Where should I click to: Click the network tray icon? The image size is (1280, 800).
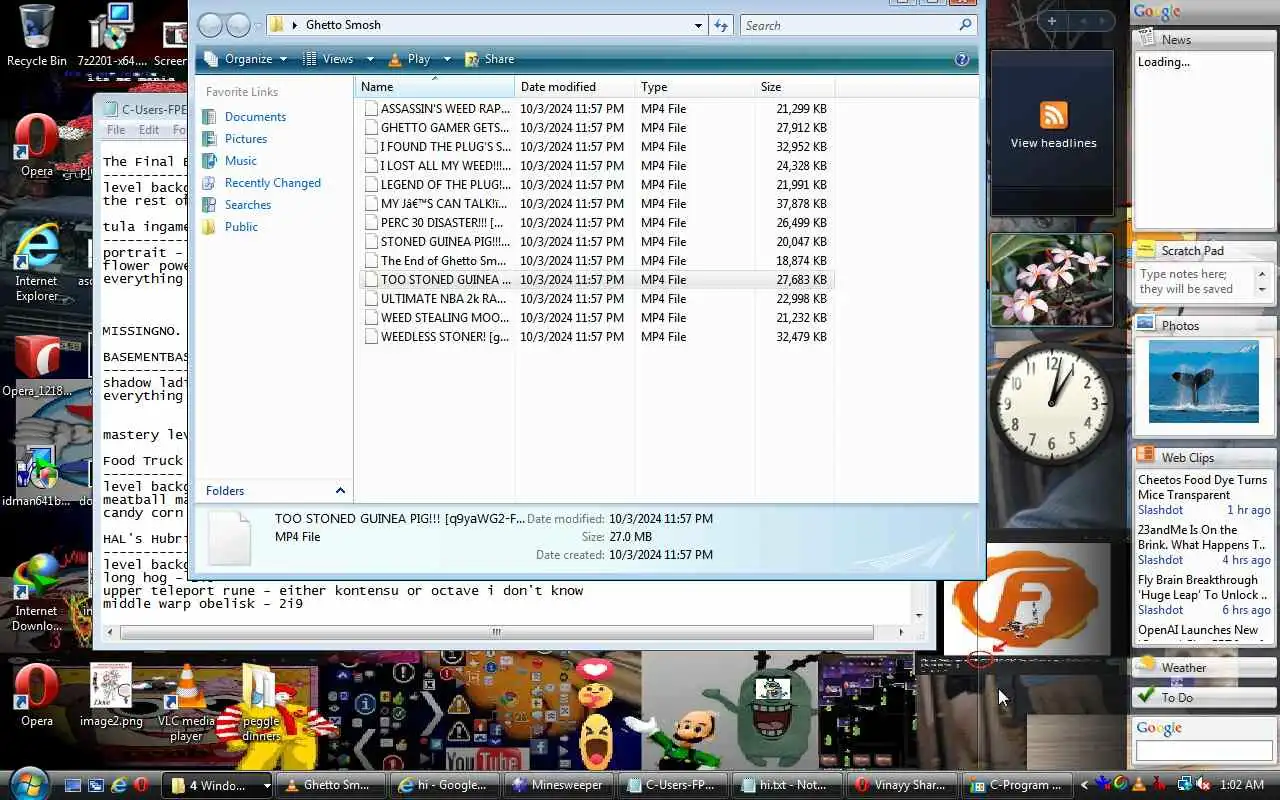click(1185, 785)
